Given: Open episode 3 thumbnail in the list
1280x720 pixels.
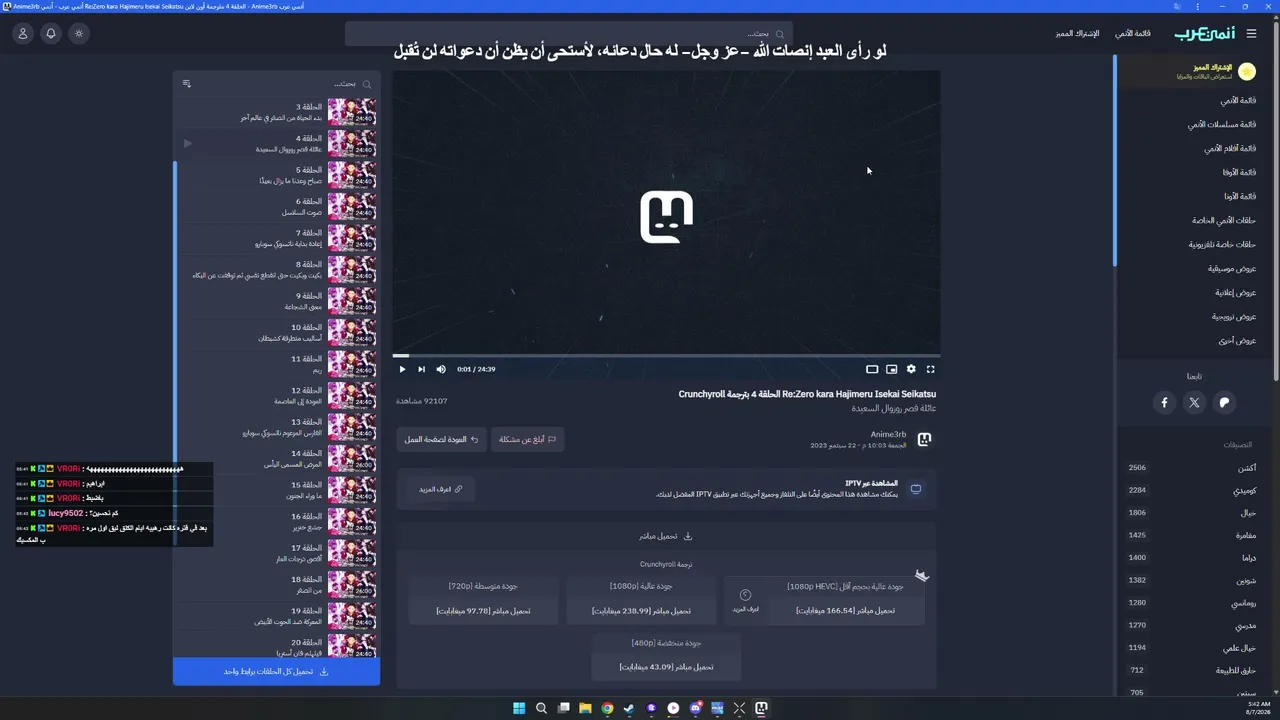Looking at the screenshot, I should coord(352,111).
